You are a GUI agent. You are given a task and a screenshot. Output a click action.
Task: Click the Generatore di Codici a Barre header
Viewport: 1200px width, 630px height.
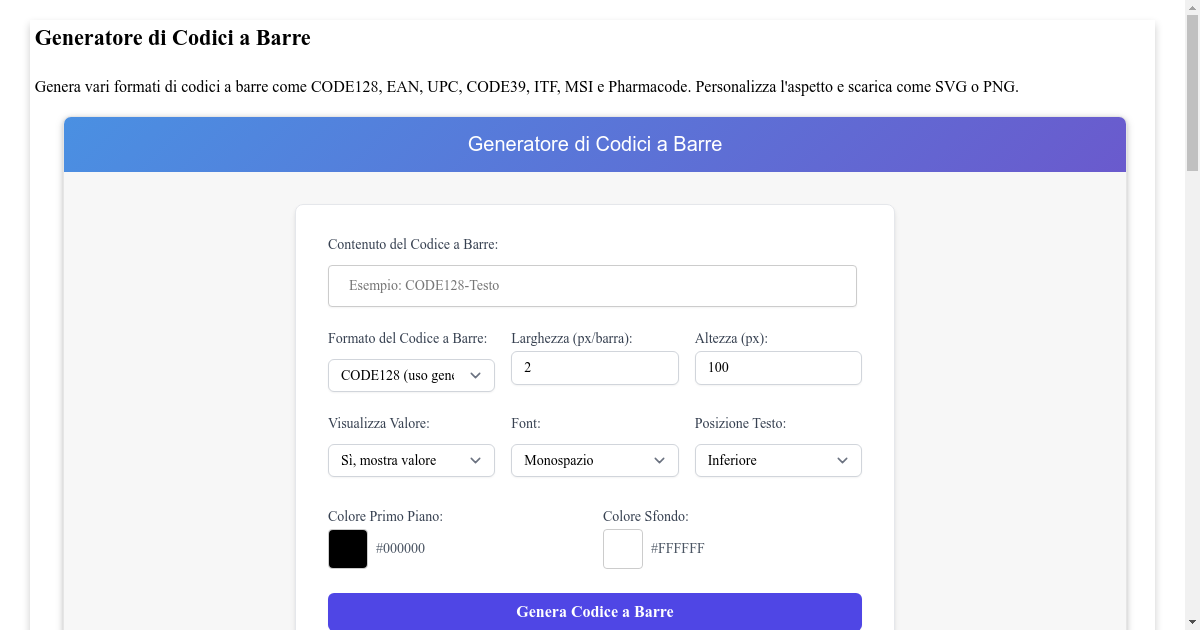click(x=594, y=144)
